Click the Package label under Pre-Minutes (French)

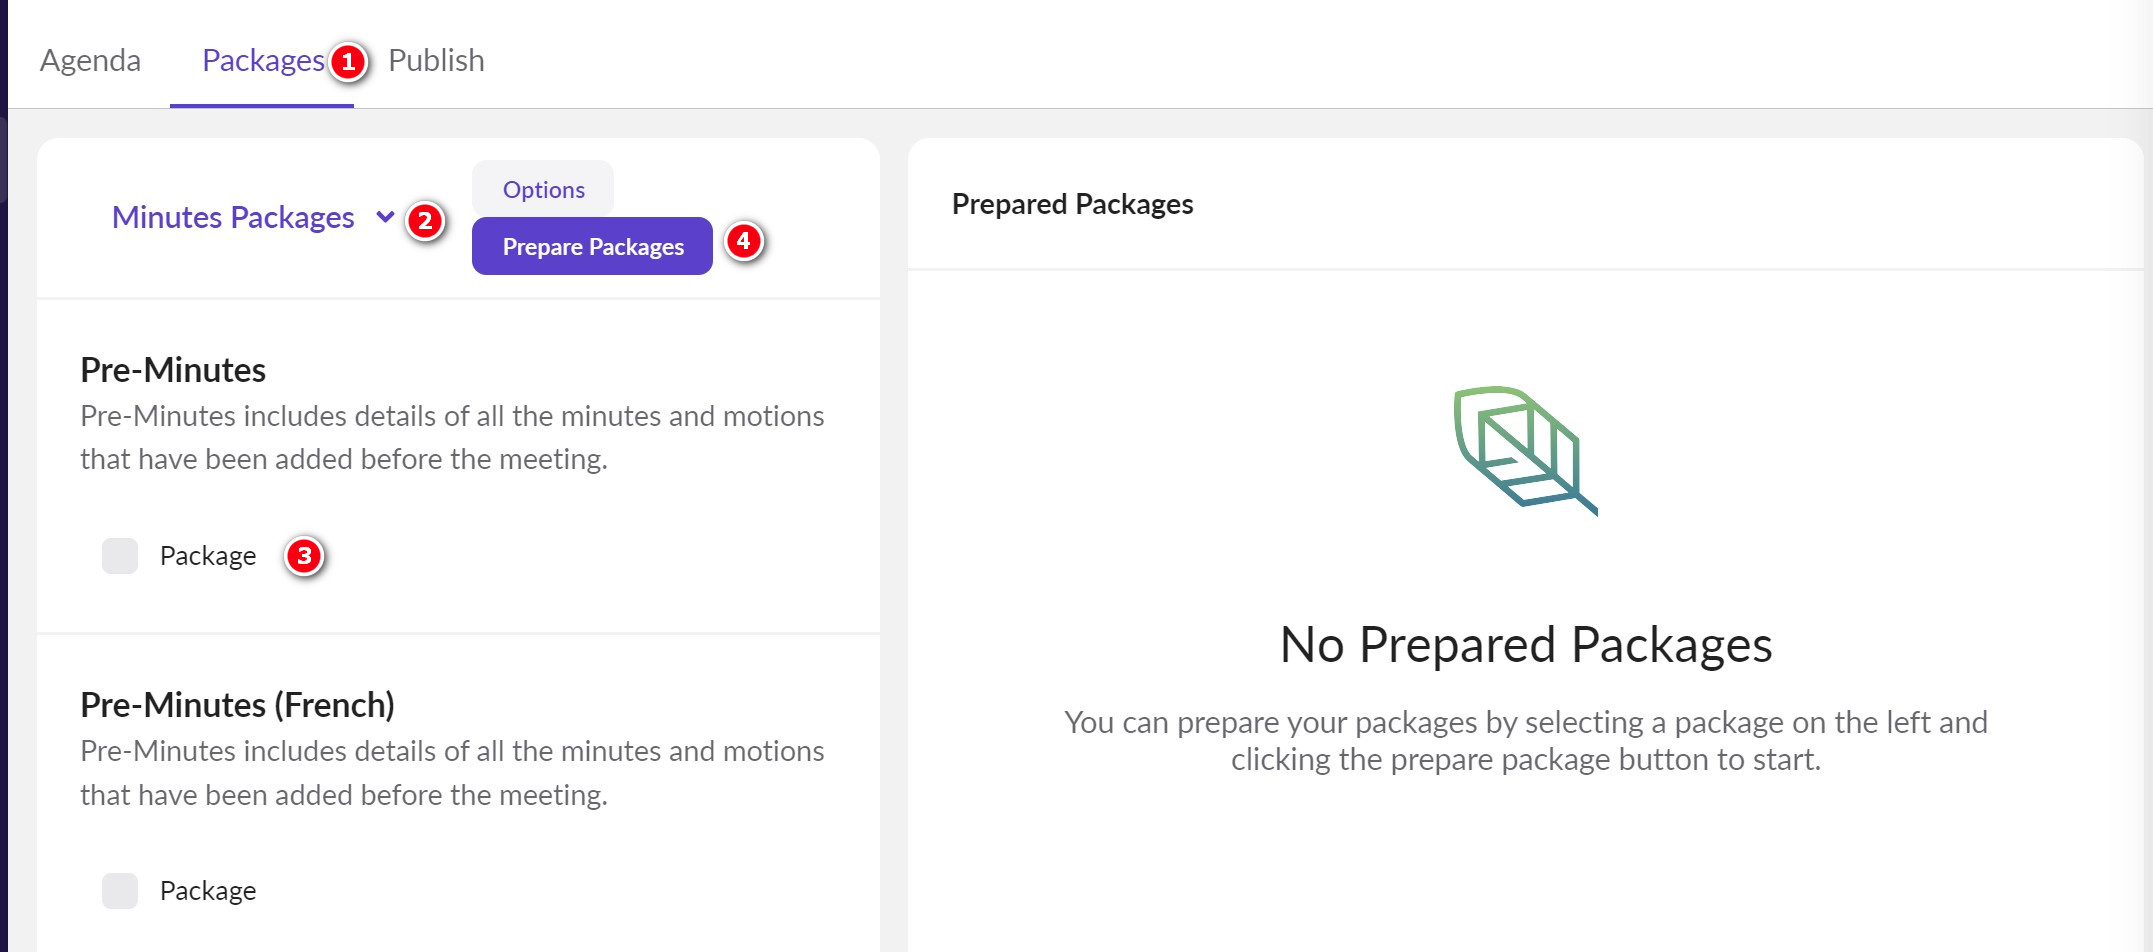[208, 891]
